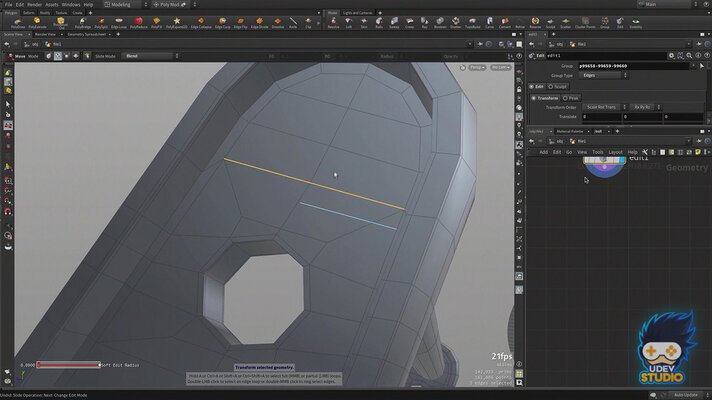Select the PolyExtrude shelf tool

(x=36, y=20)
